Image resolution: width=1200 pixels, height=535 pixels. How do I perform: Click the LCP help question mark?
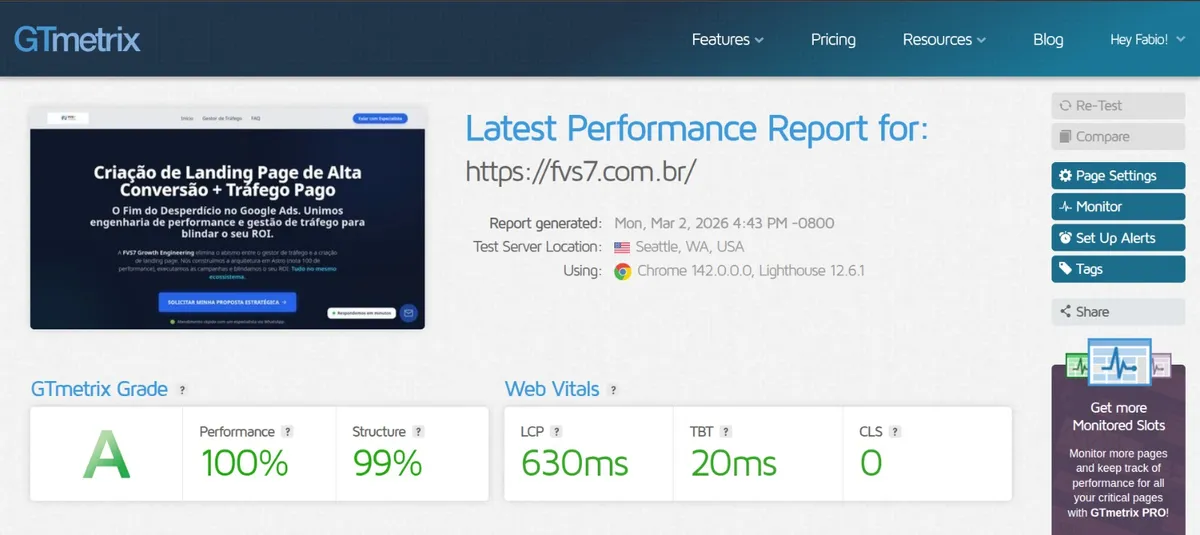click(556, 432)
